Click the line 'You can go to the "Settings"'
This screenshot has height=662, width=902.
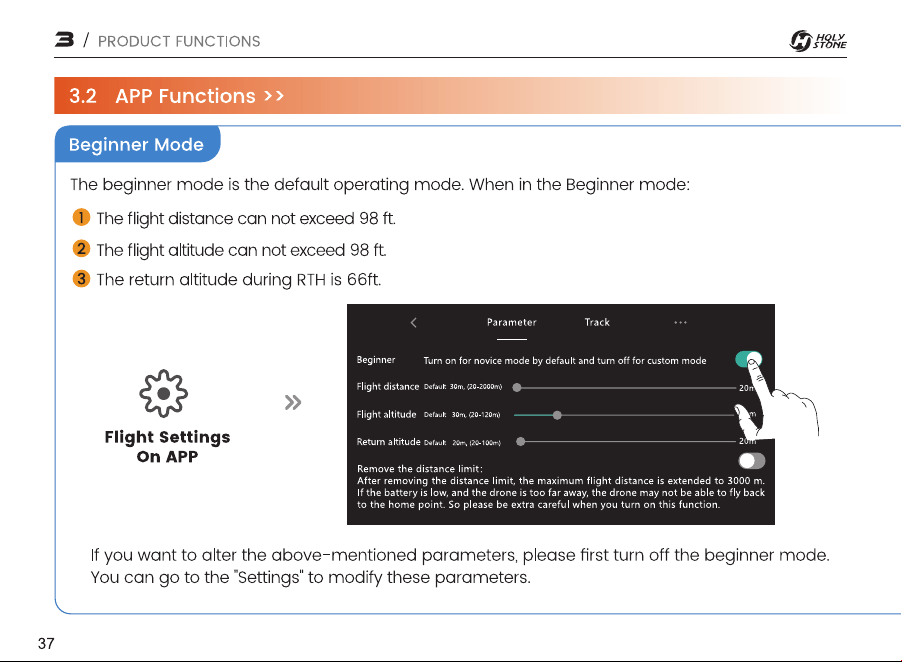tap(310, 577)
